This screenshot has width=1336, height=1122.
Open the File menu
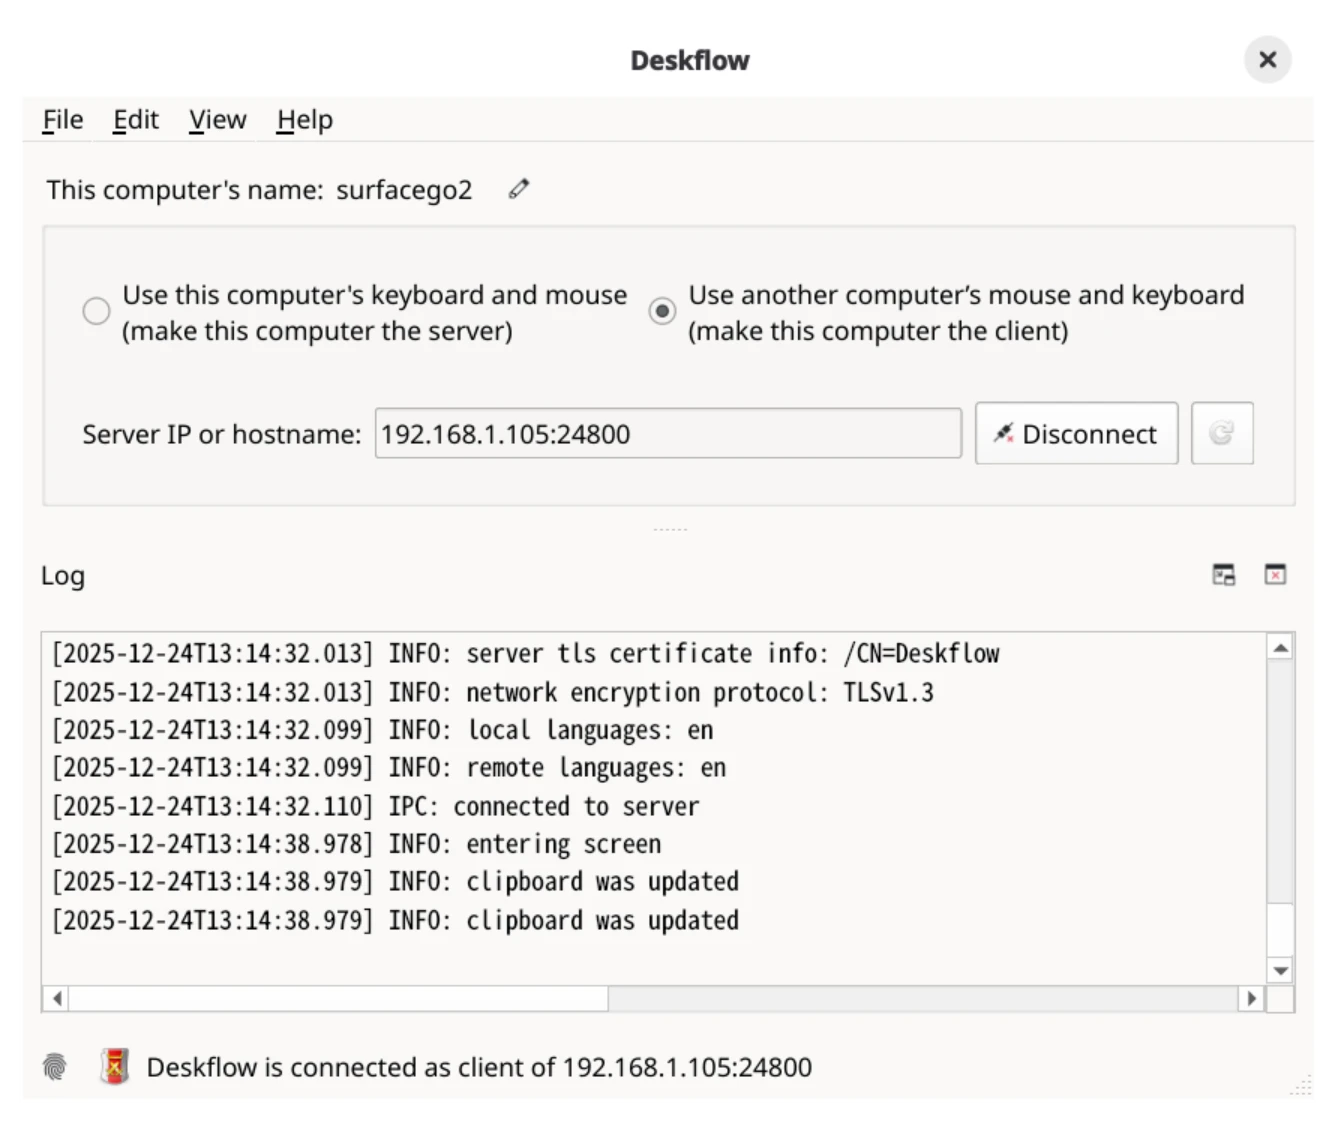pos(63,120)
